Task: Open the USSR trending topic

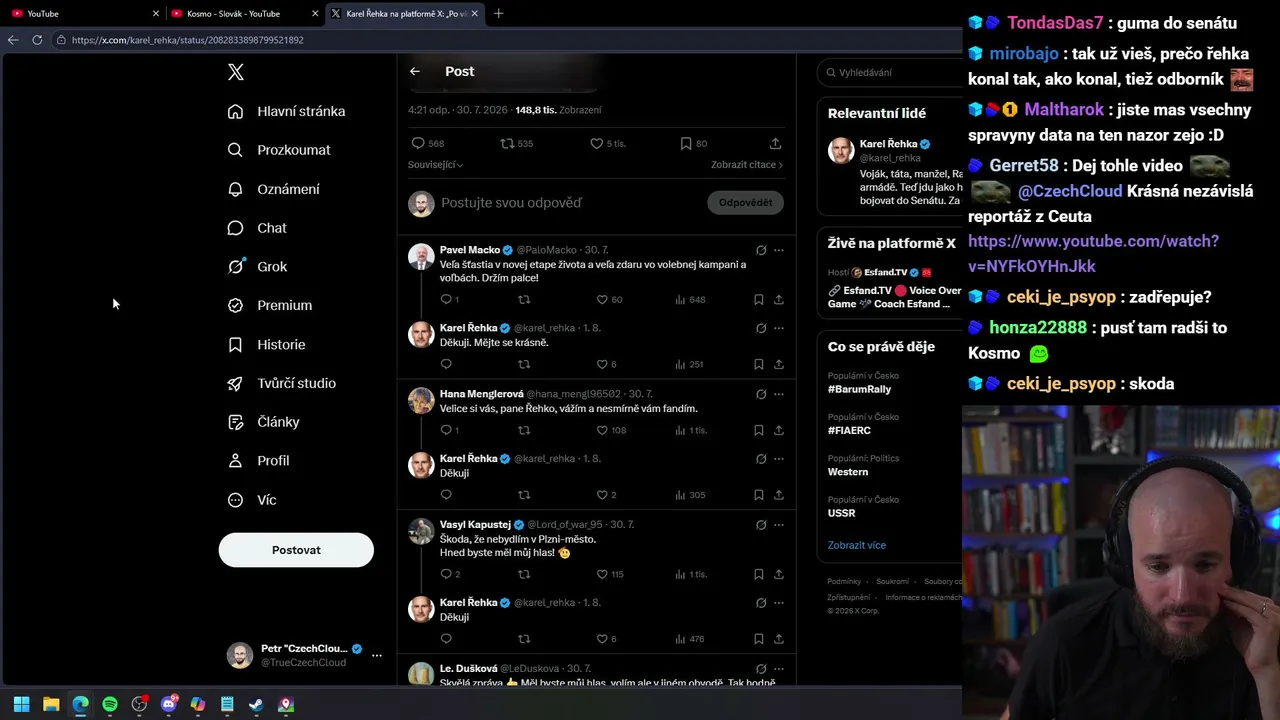Action: (842, 513)
